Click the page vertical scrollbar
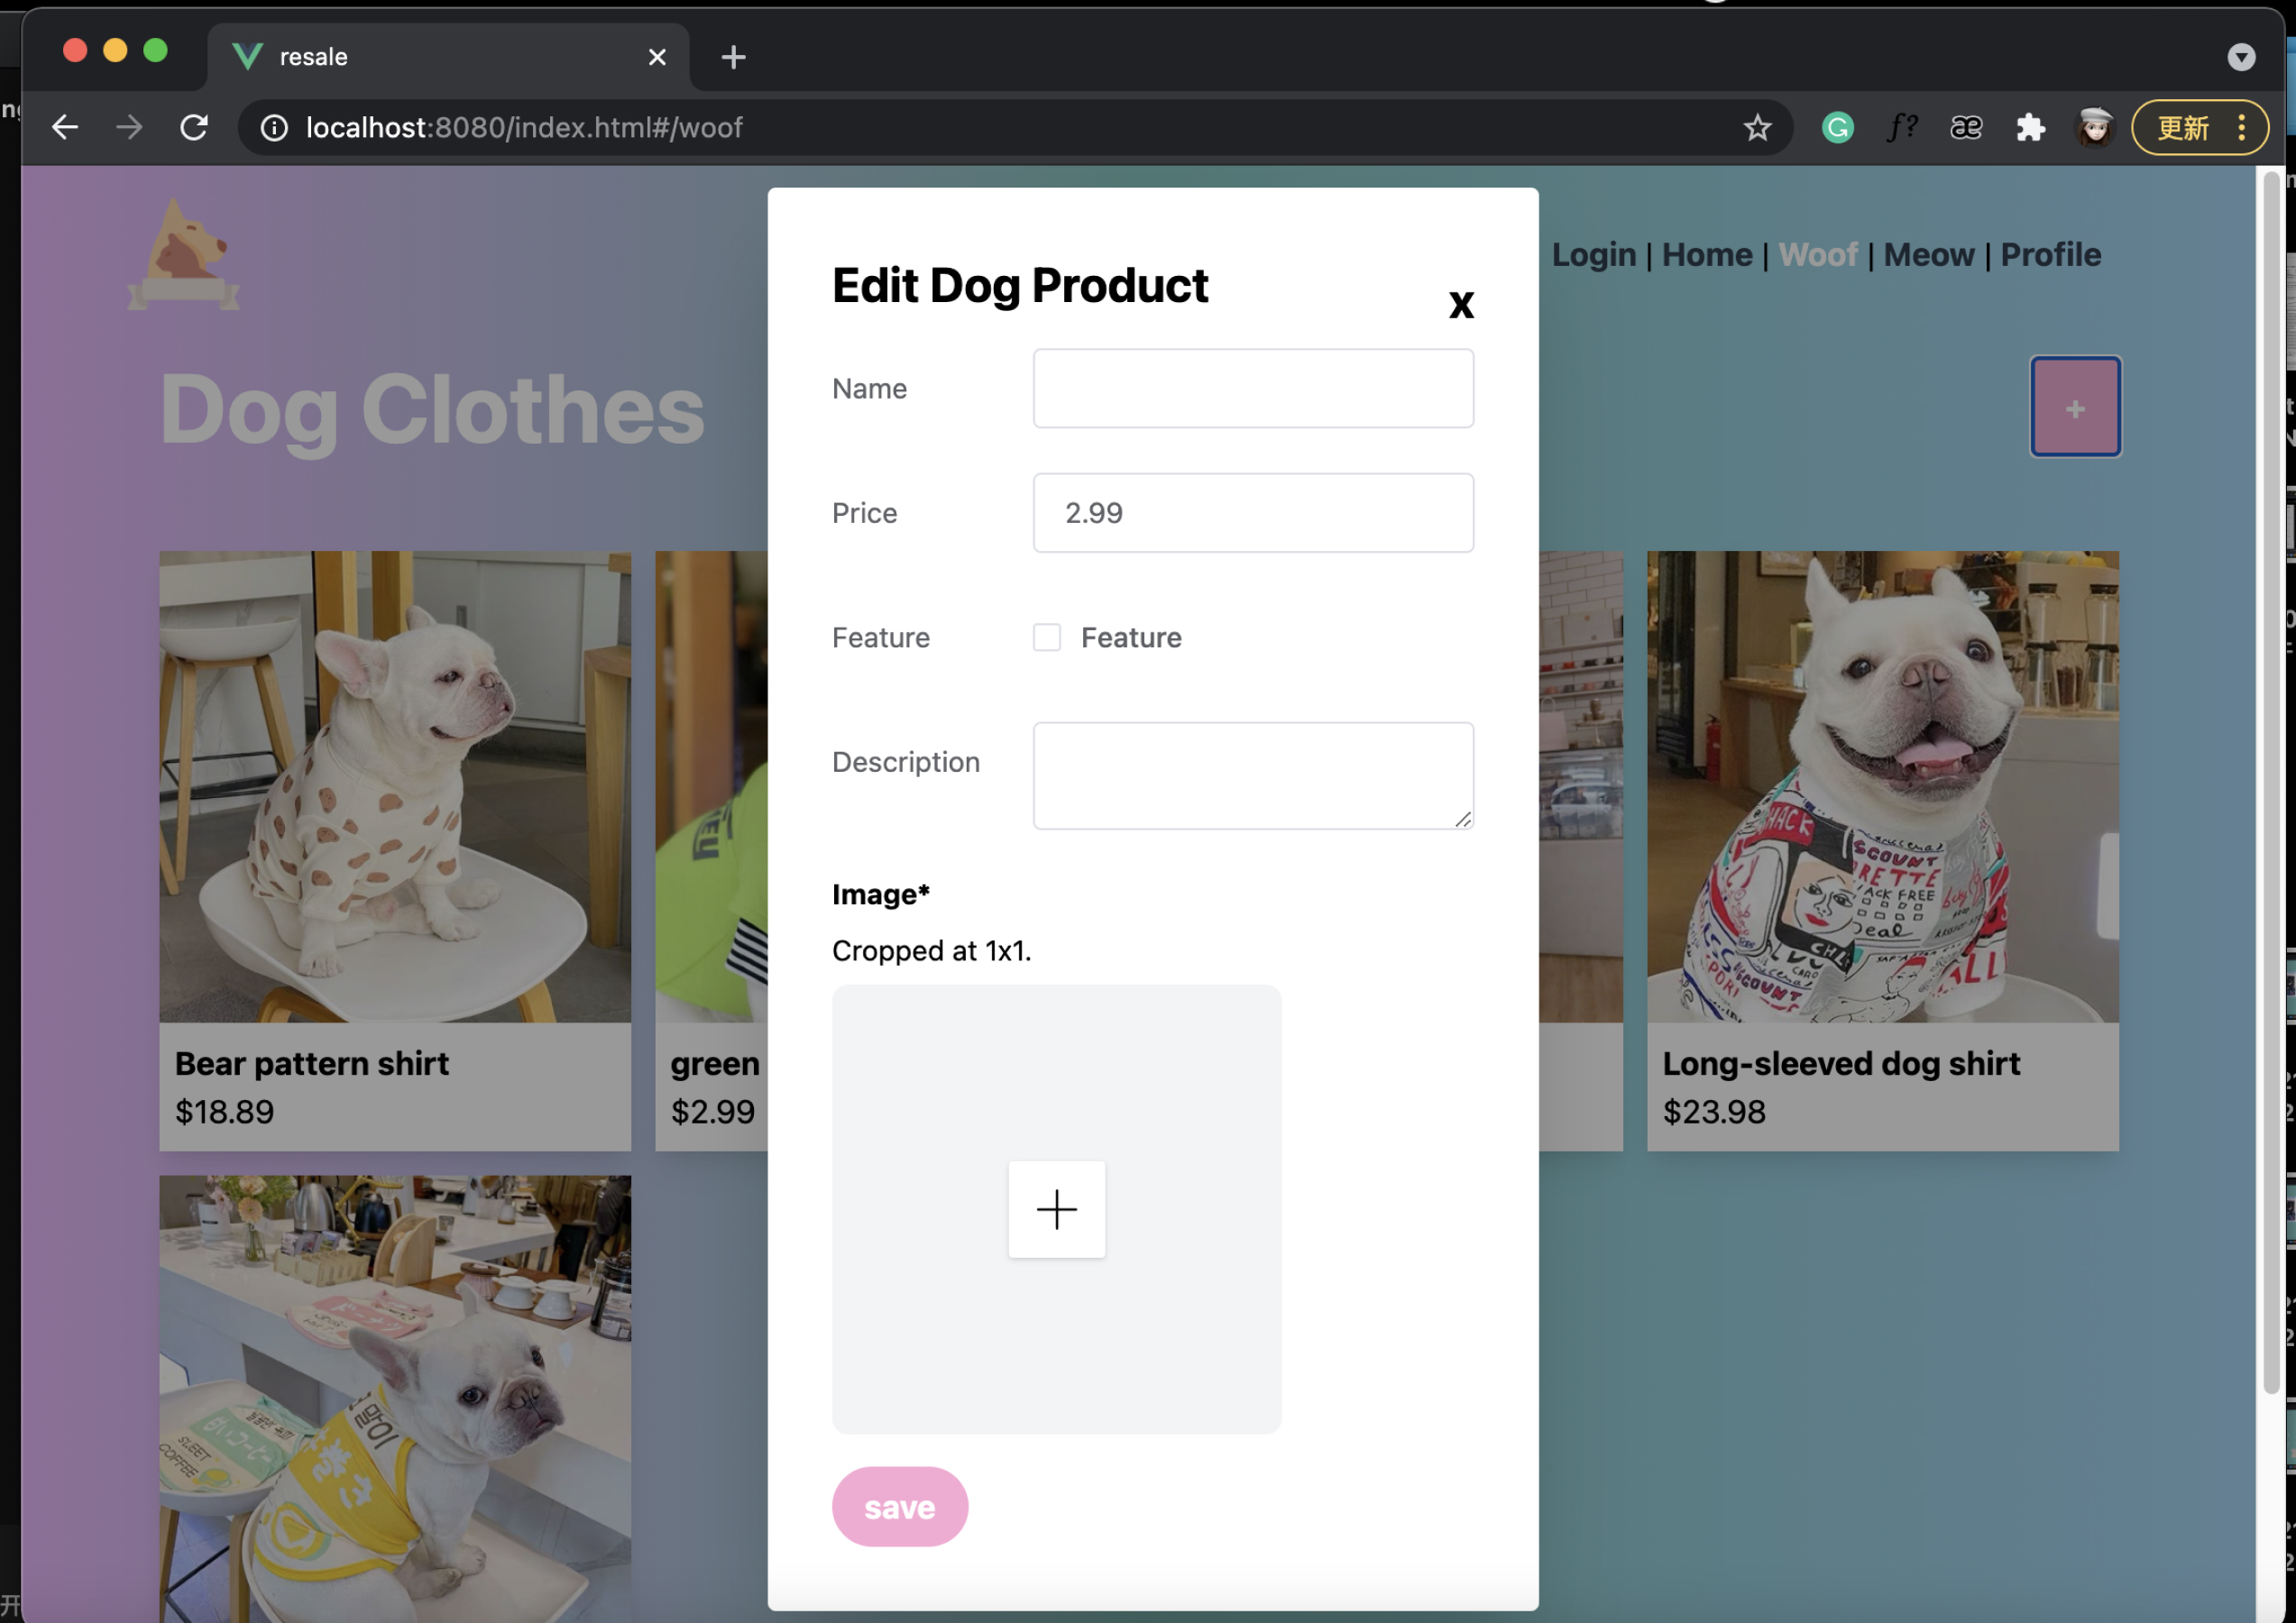Image resolution: width=2296 pixels, height=1623 pixels. [2271, 780]
